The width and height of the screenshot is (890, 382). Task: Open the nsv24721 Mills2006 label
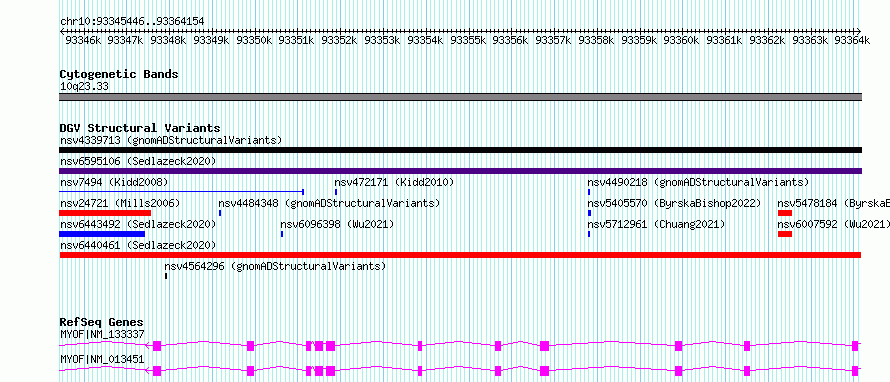(x=120, y=203)
